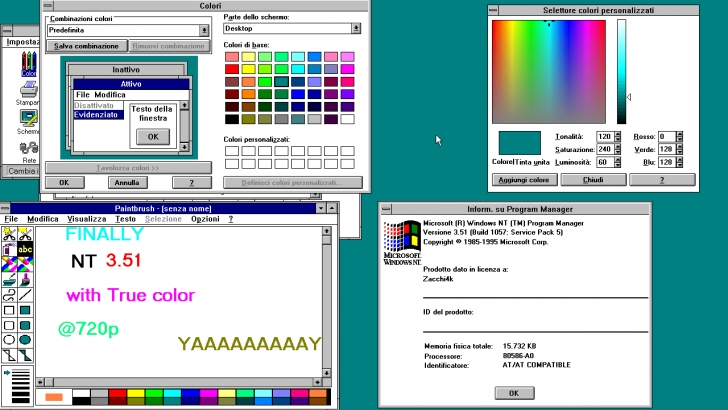Select the rectangular Pick scissors tool
The width and height of the screenshot is (728, 410).
click(x=25, y=234)
